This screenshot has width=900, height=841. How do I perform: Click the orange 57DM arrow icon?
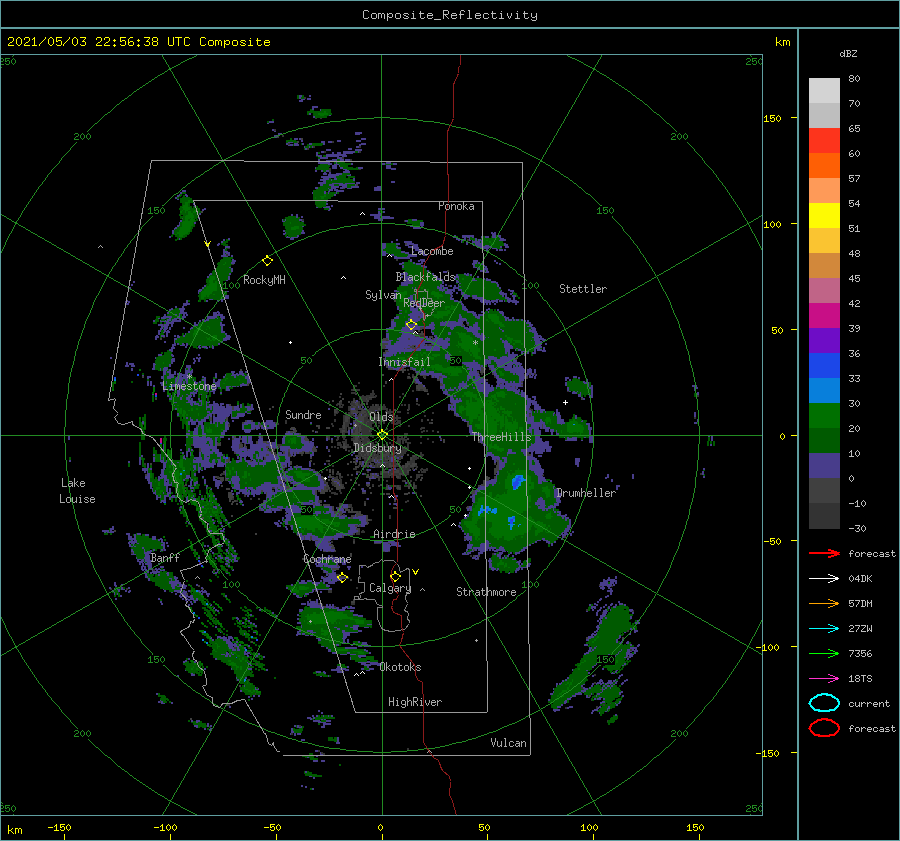[x=824, y=603]
